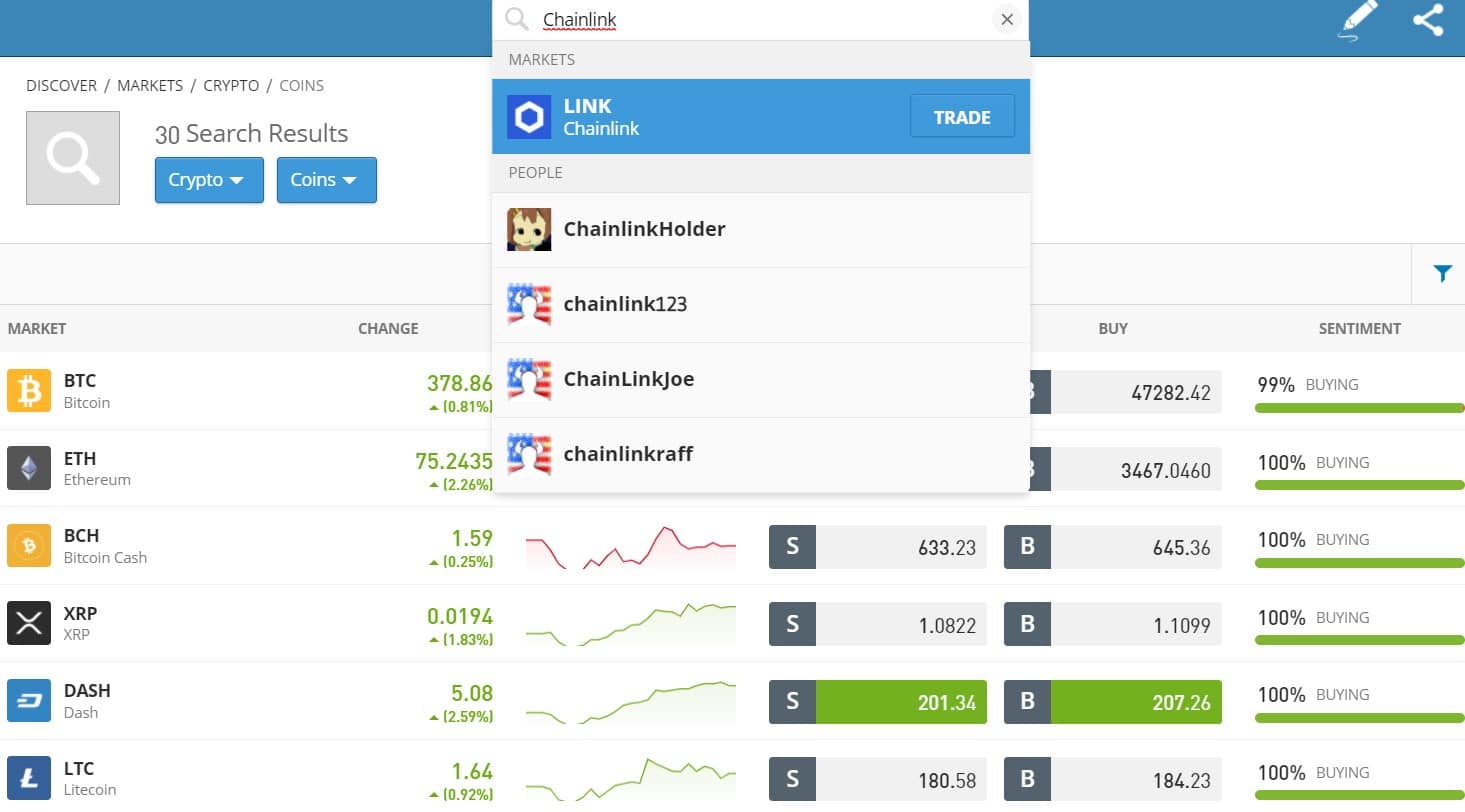Screen dimensions: 1465x812
Task: Click the DASH sell price 201.34
Action: click(901, 702)
